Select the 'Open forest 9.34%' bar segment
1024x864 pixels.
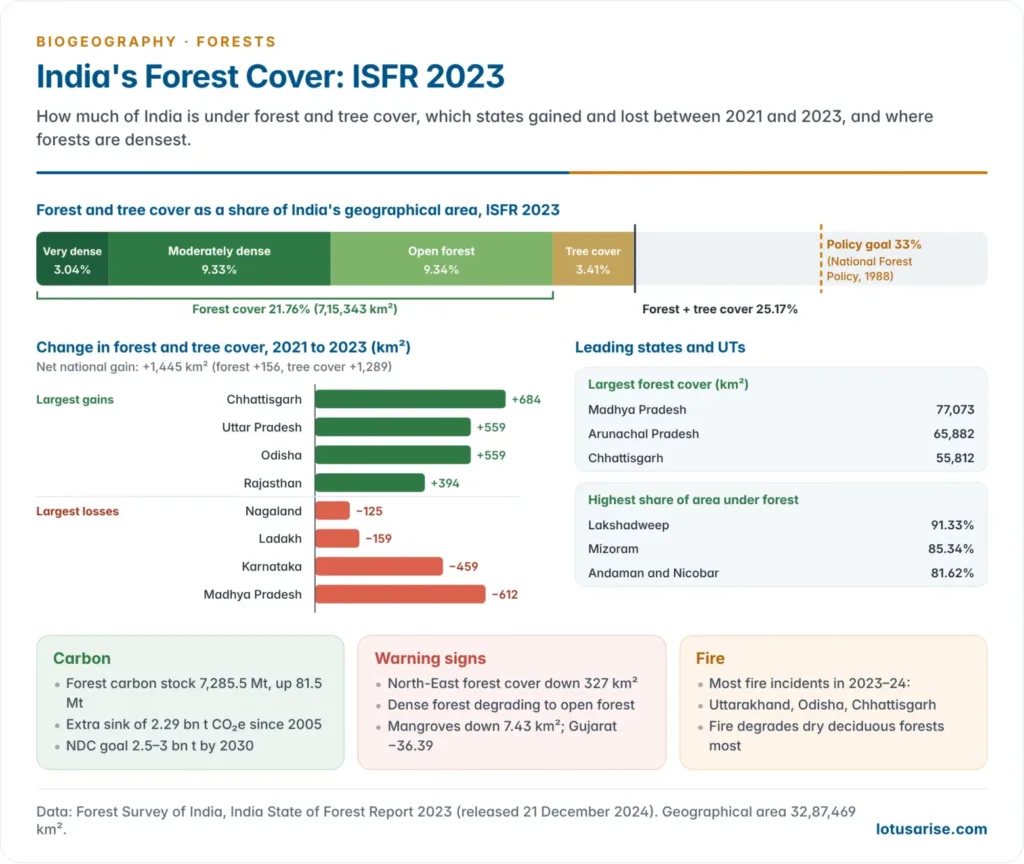[x=441, y=259]
